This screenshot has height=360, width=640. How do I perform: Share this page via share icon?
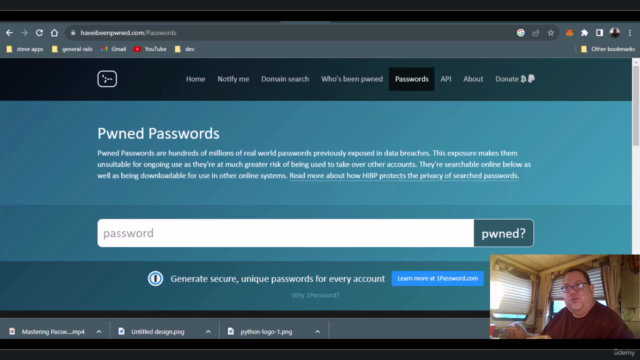(x=536, y=33)
